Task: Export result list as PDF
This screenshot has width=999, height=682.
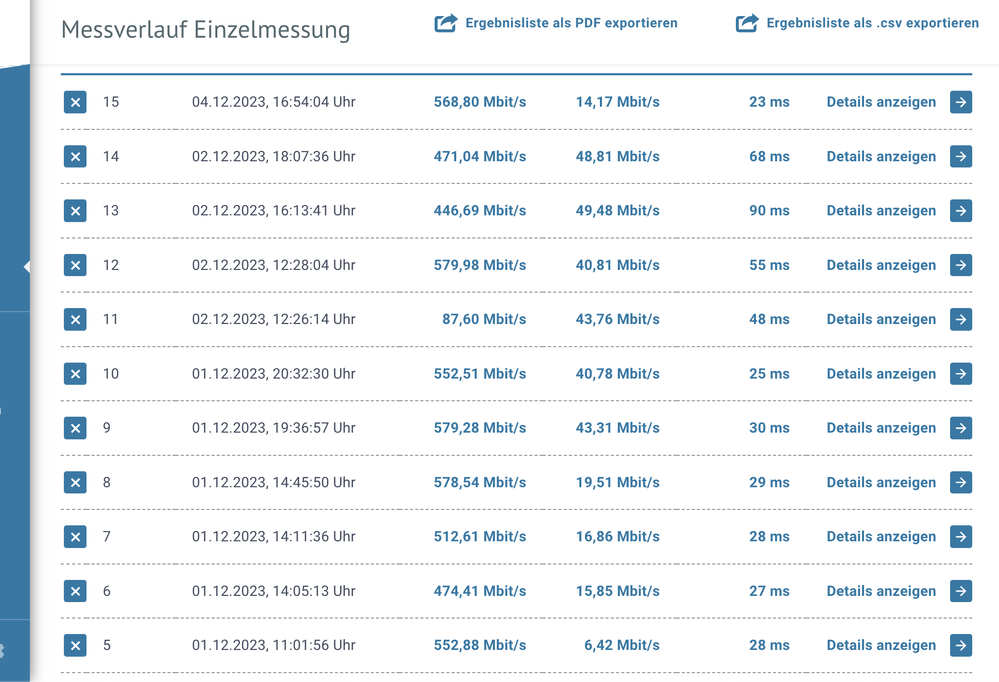Action: click(571, 23)
